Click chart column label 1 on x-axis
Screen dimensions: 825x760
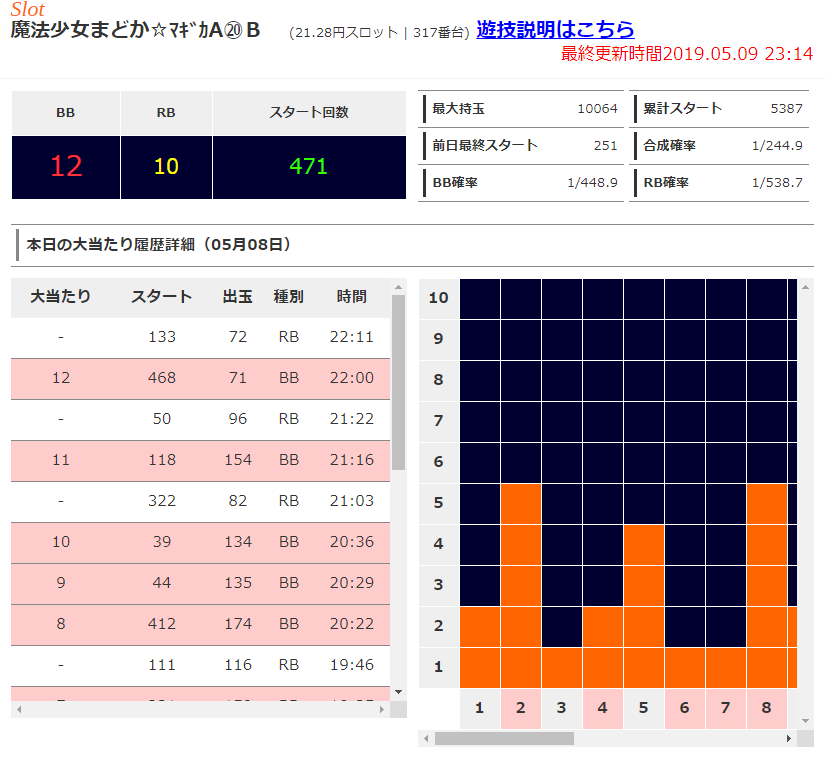tap(479, 708)
